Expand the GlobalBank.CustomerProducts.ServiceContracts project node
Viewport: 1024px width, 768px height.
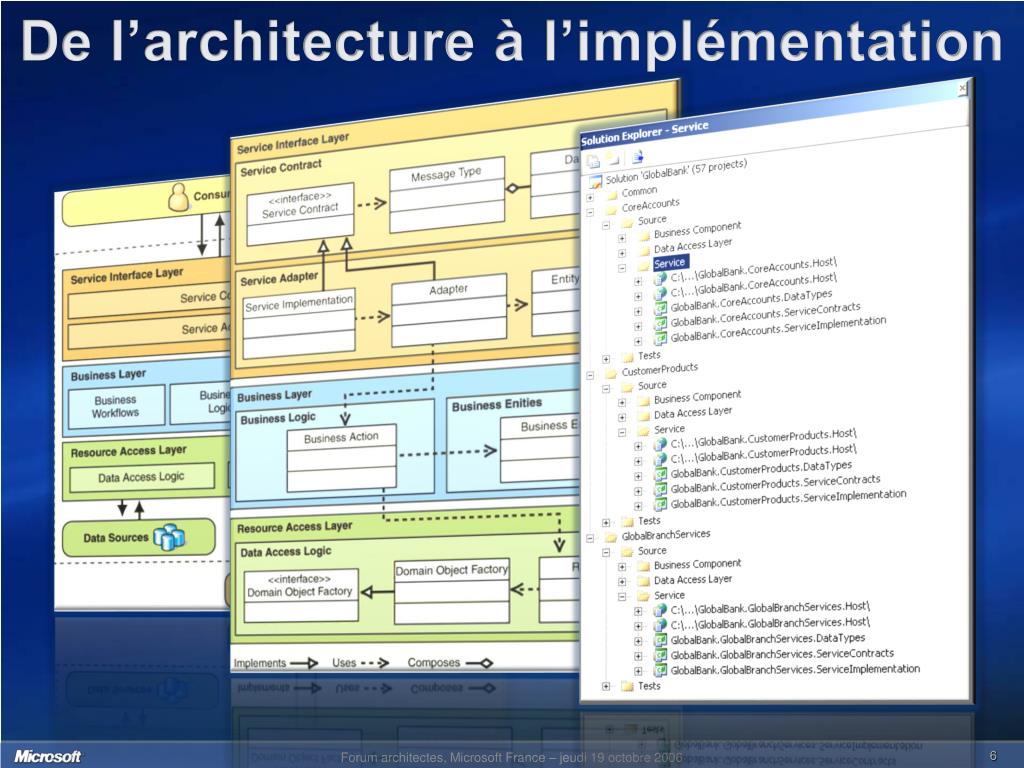[x=638, y=492]
